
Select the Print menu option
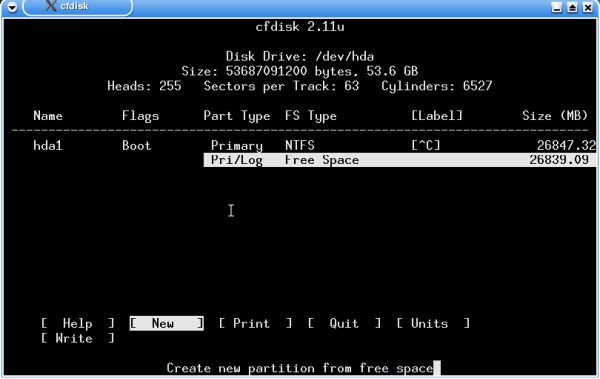(255, 323)
